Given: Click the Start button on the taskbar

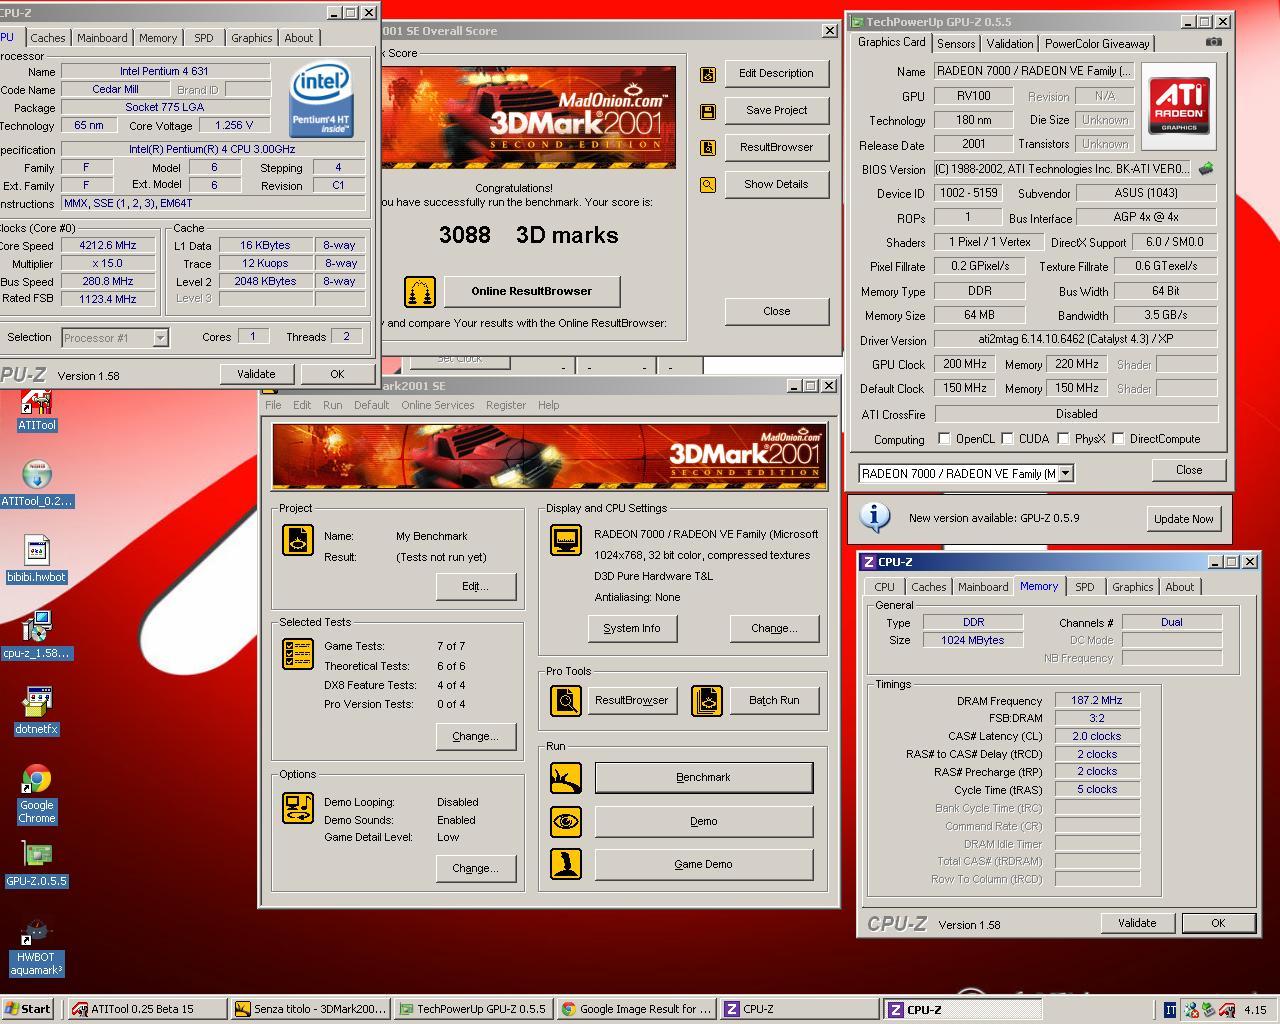Looking at the screenshot, I should click(27, 1009).
